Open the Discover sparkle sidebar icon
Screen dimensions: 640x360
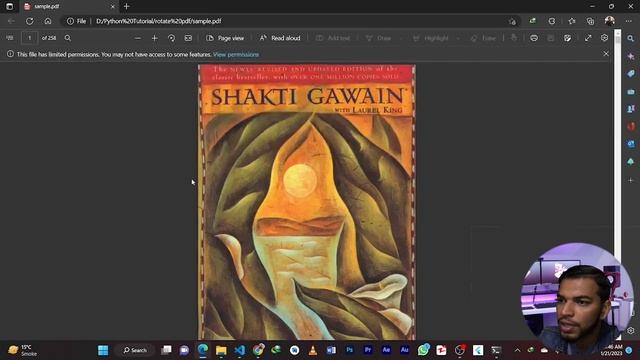click(x=631, y=56)
